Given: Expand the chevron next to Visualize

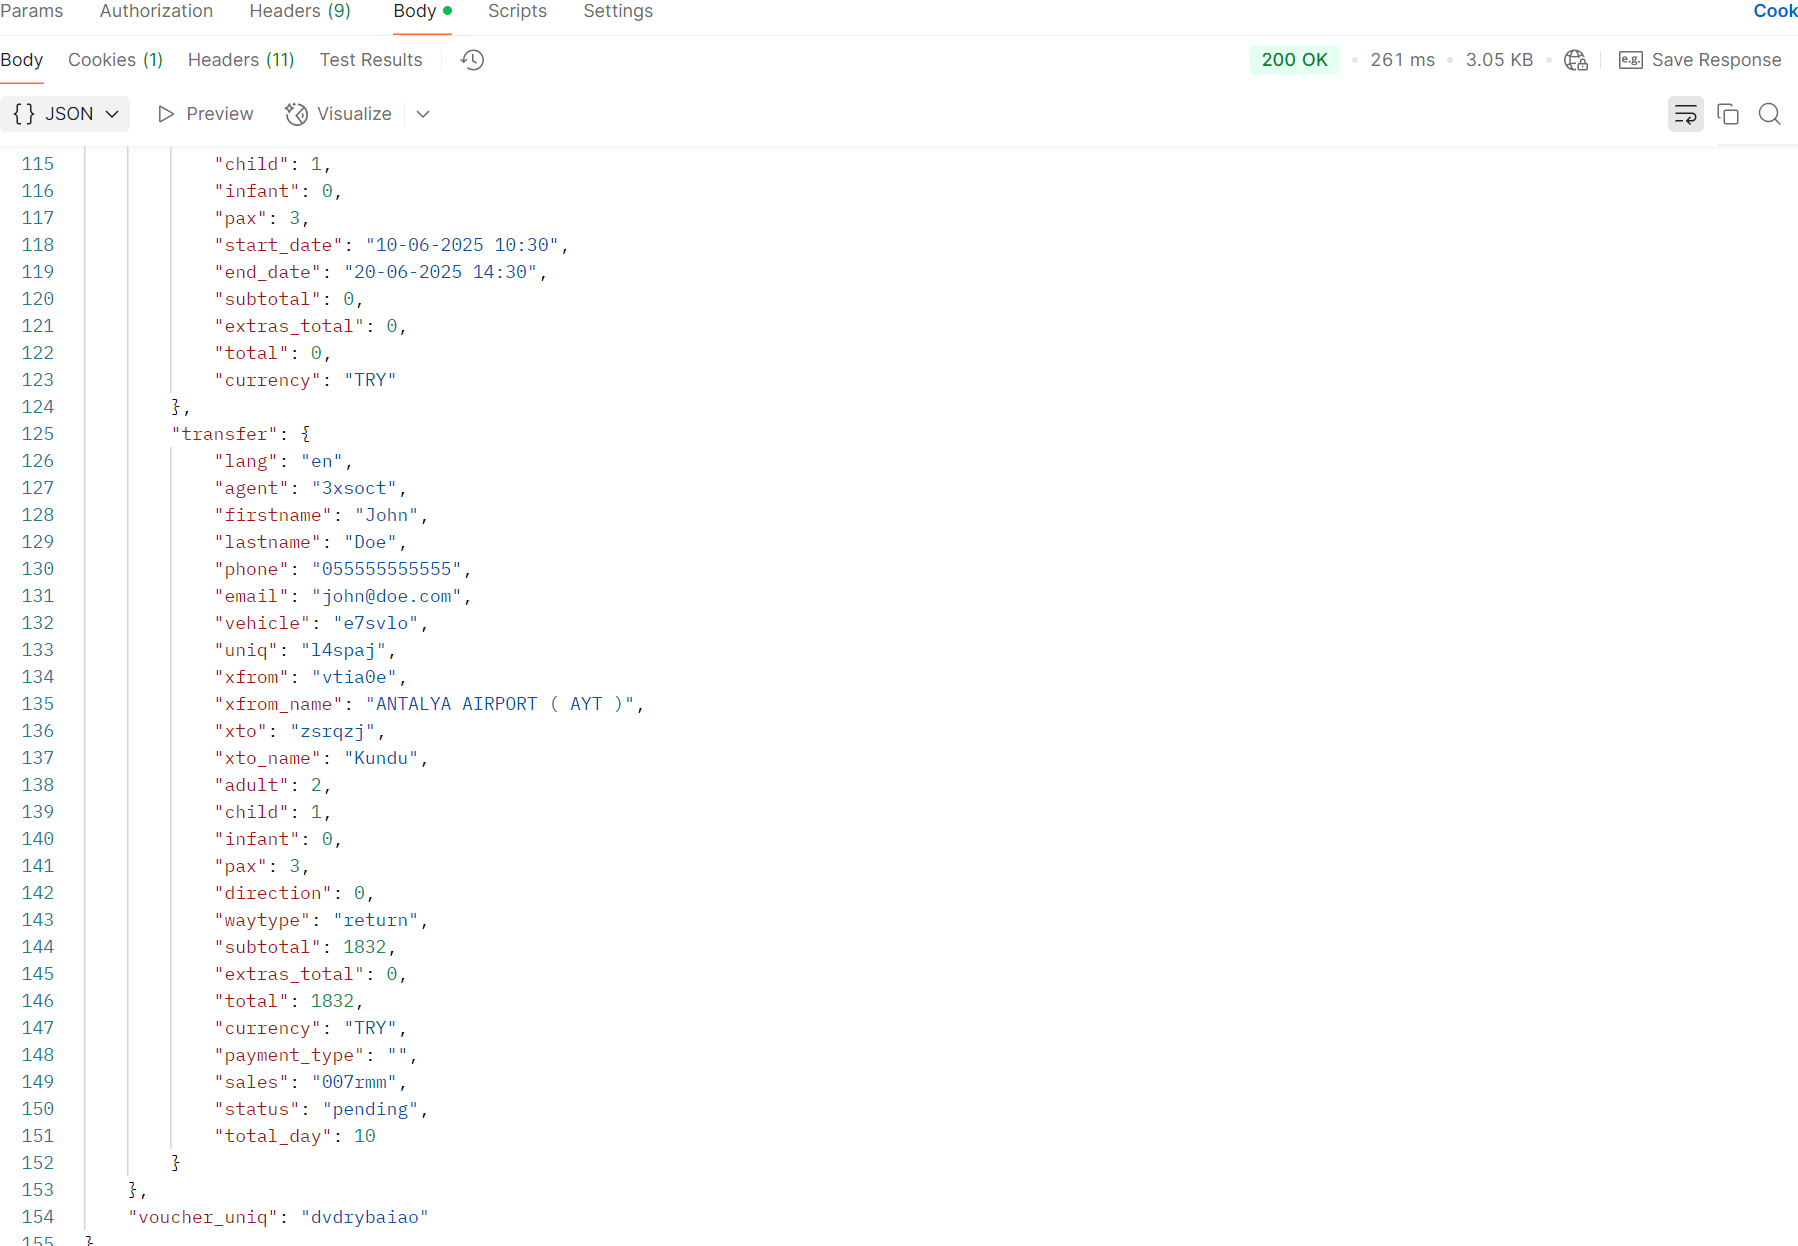Looking at the screenshot, I should coord(423,114).
